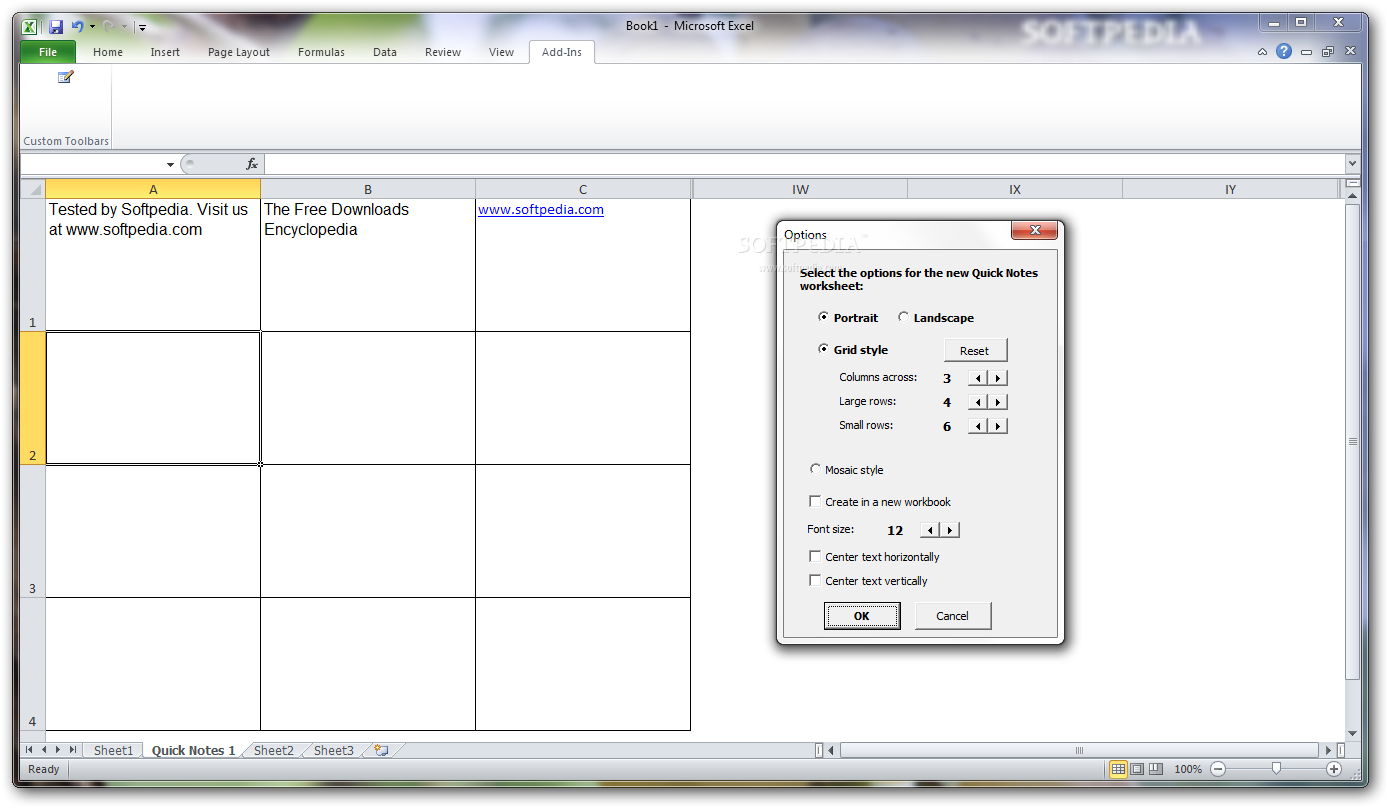Screen dimensions: 1389x808
Task: Go to the next sheet with the tab arrow
Action: click(x=58, y=750)
